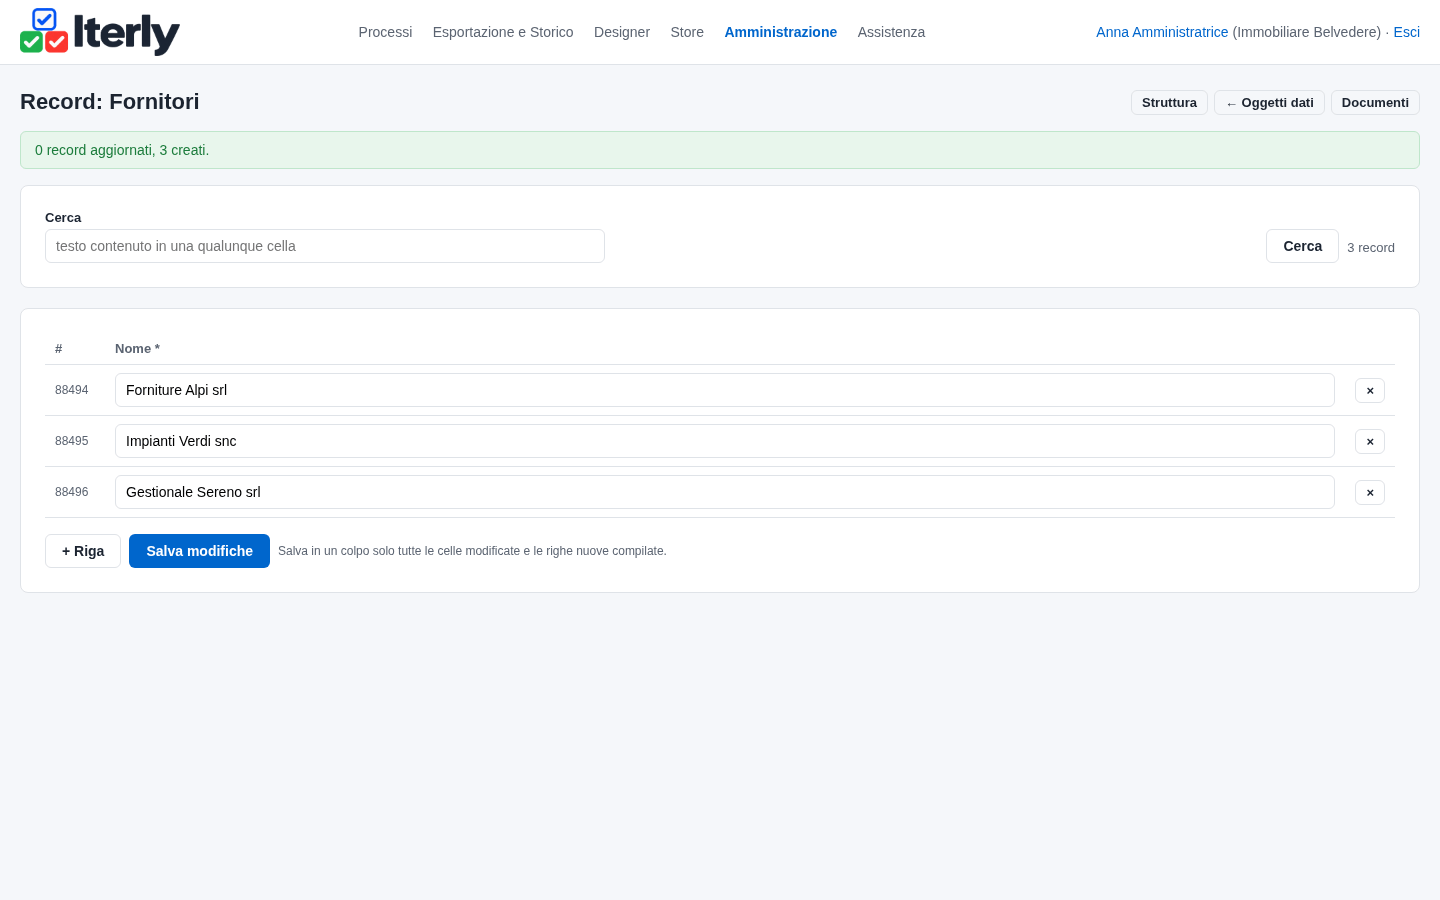The height and width of the screenshot is (900, 1440).
Task: Click the Cerca search button
Action: (x=1302, y=246)
